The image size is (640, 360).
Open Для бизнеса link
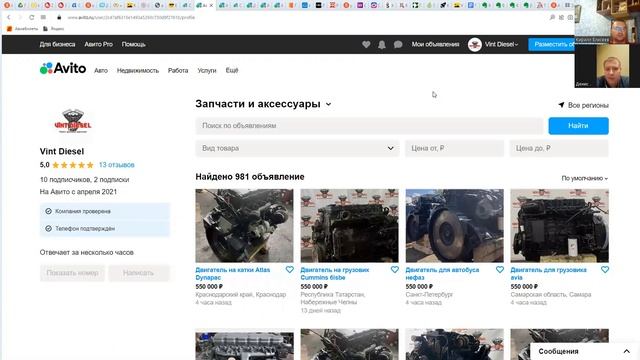click(x=57, y=44)
